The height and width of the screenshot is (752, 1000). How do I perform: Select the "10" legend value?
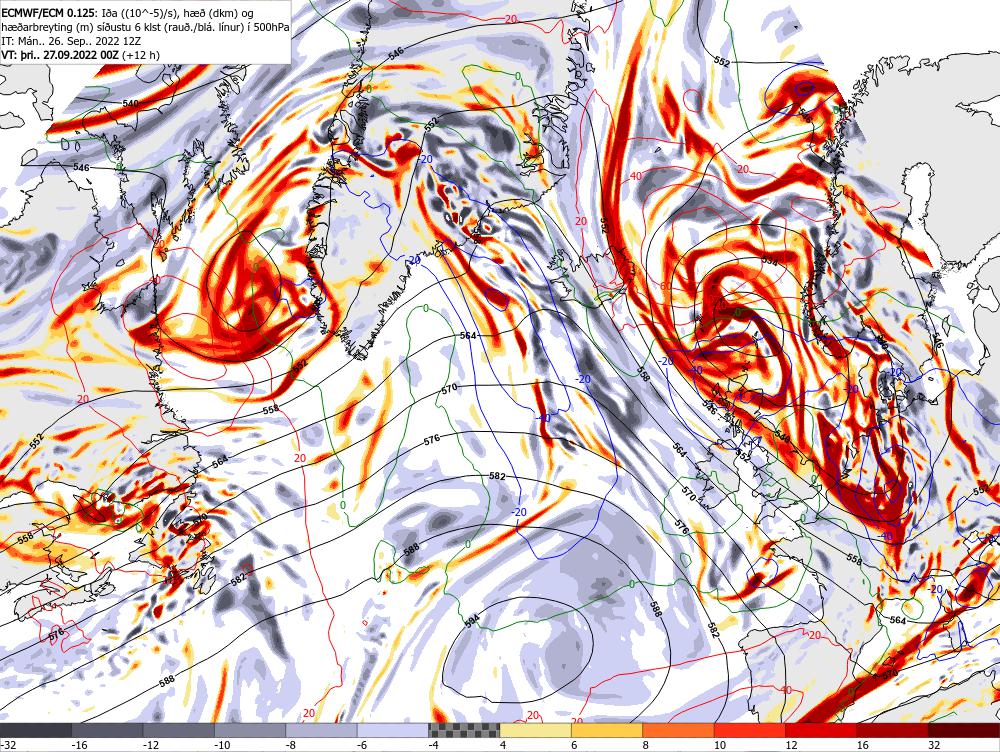[x=720, y=745]
